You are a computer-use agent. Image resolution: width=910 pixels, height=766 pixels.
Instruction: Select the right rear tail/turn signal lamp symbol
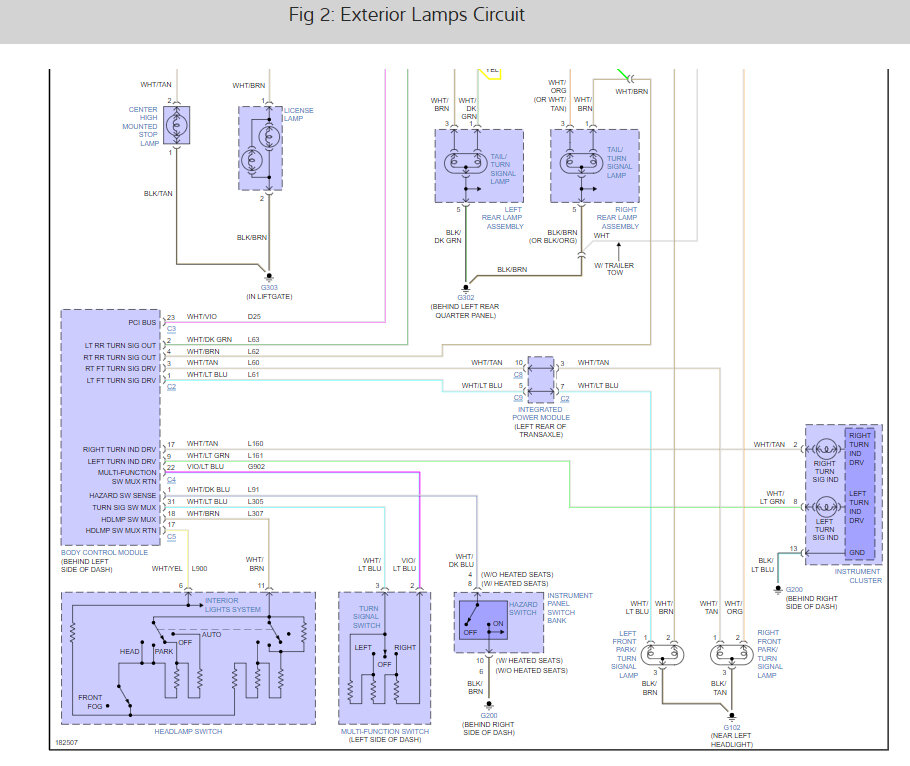point(582,163)
